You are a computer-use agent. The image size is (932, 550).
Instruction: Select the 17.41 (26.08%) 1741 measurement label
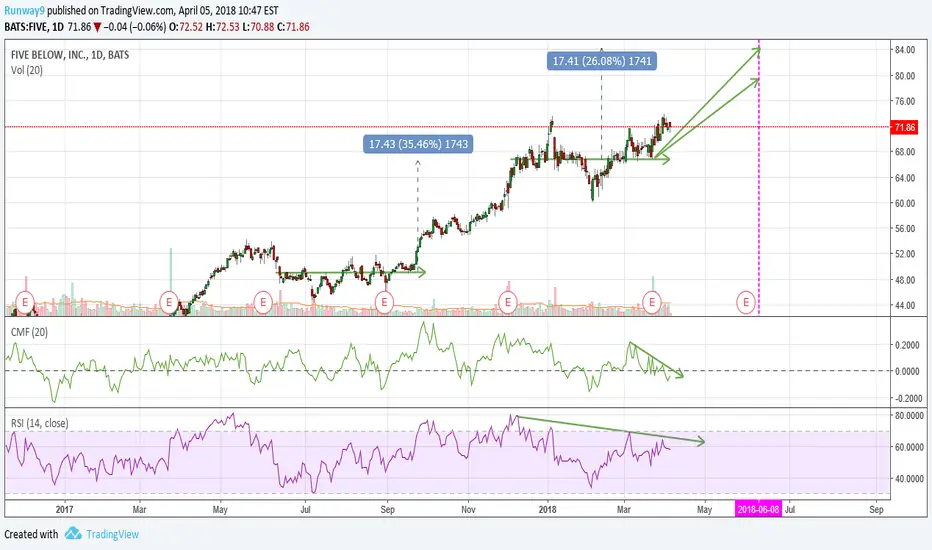pos(602,61)
